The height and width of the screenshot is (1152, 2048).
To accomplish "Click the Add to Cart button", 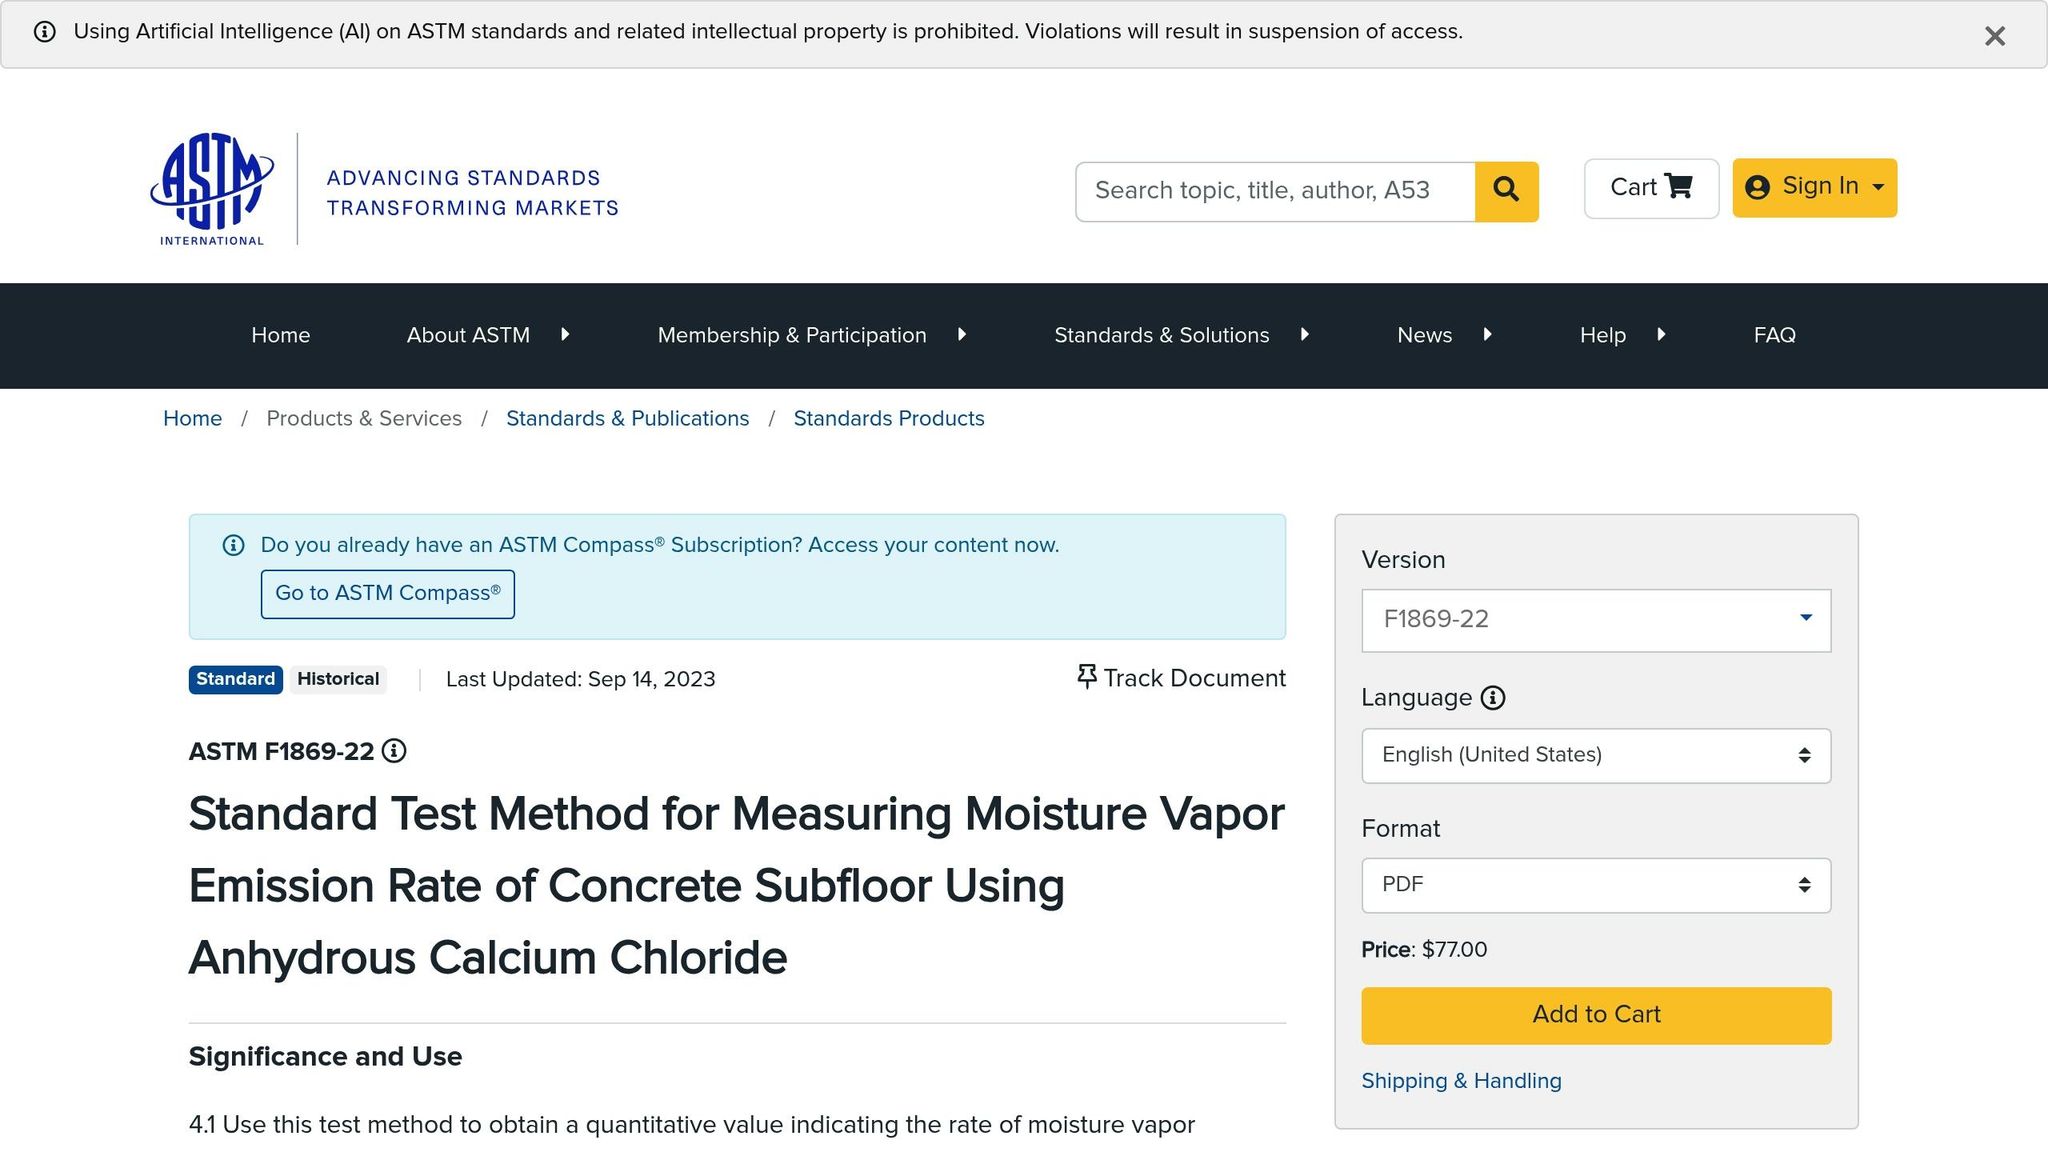I will coord(1596,1015).
